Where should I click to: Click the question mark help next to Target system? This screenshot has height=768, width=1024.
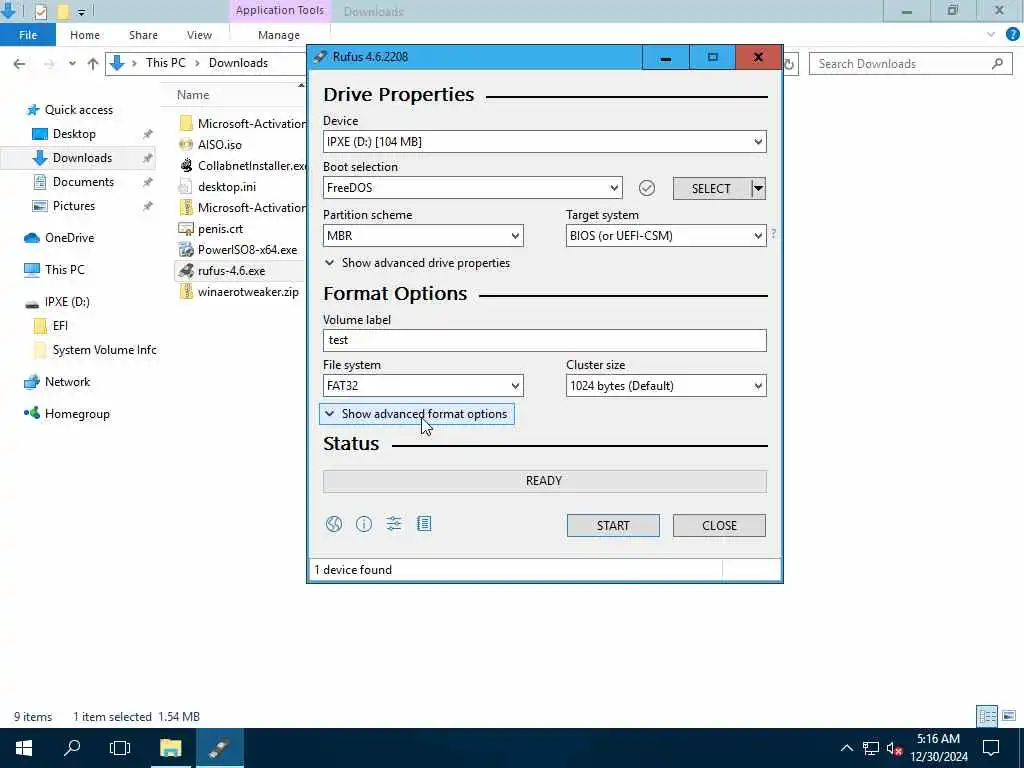[773, 234]
